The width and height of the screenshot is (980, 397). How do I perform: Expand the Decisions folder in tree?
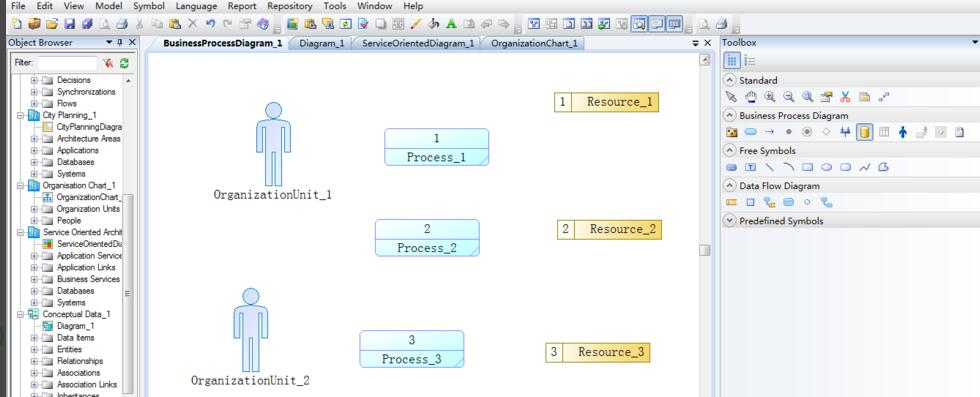pyautogui.click(x=34, y=80)
